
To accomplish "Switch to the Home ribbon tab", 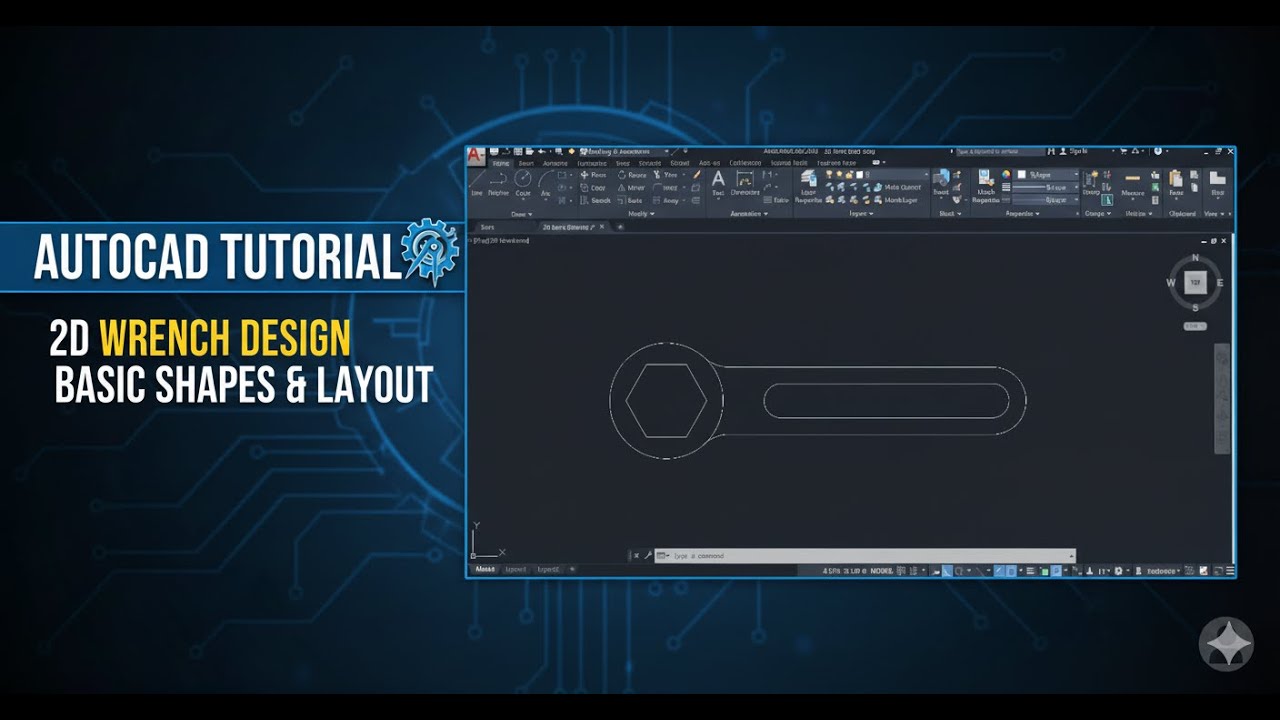I will [501, 163].
